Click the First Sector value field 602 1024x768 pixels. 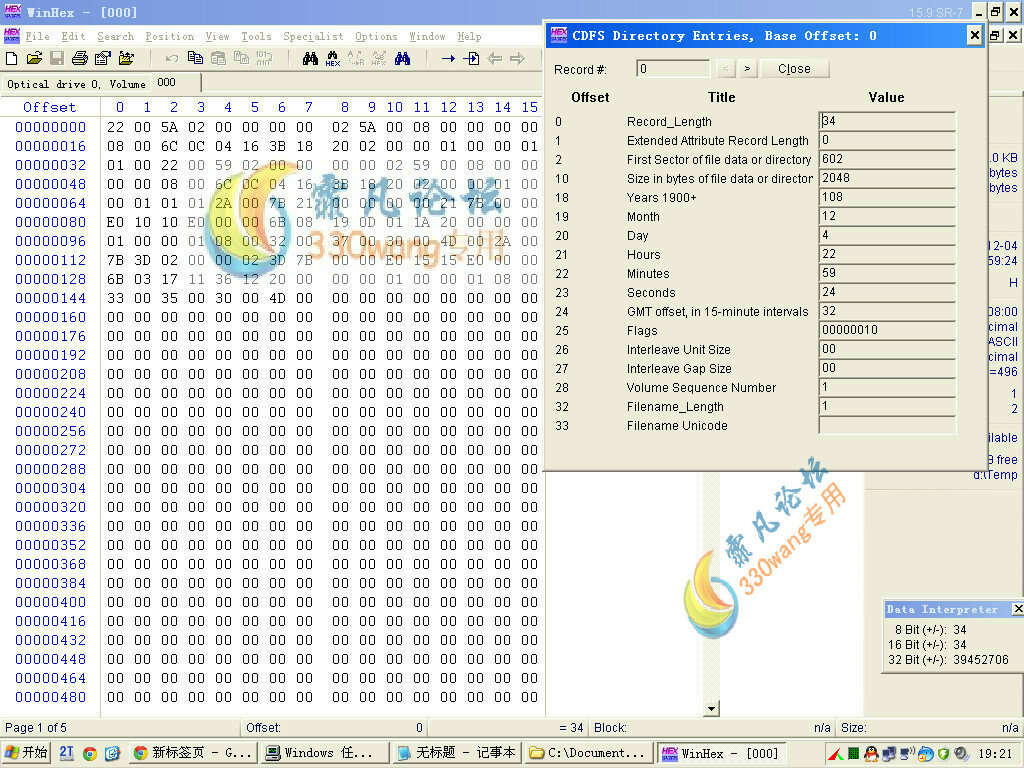tap(887, 159)
